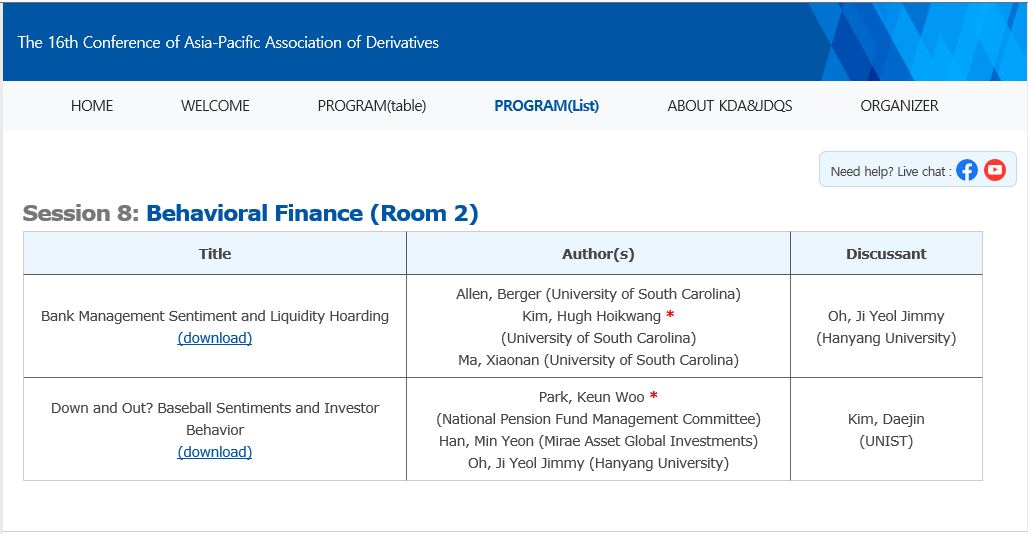Download the Baseball Sentiments paper
This screenshot has height=534, width=1028.
point(215,452)
